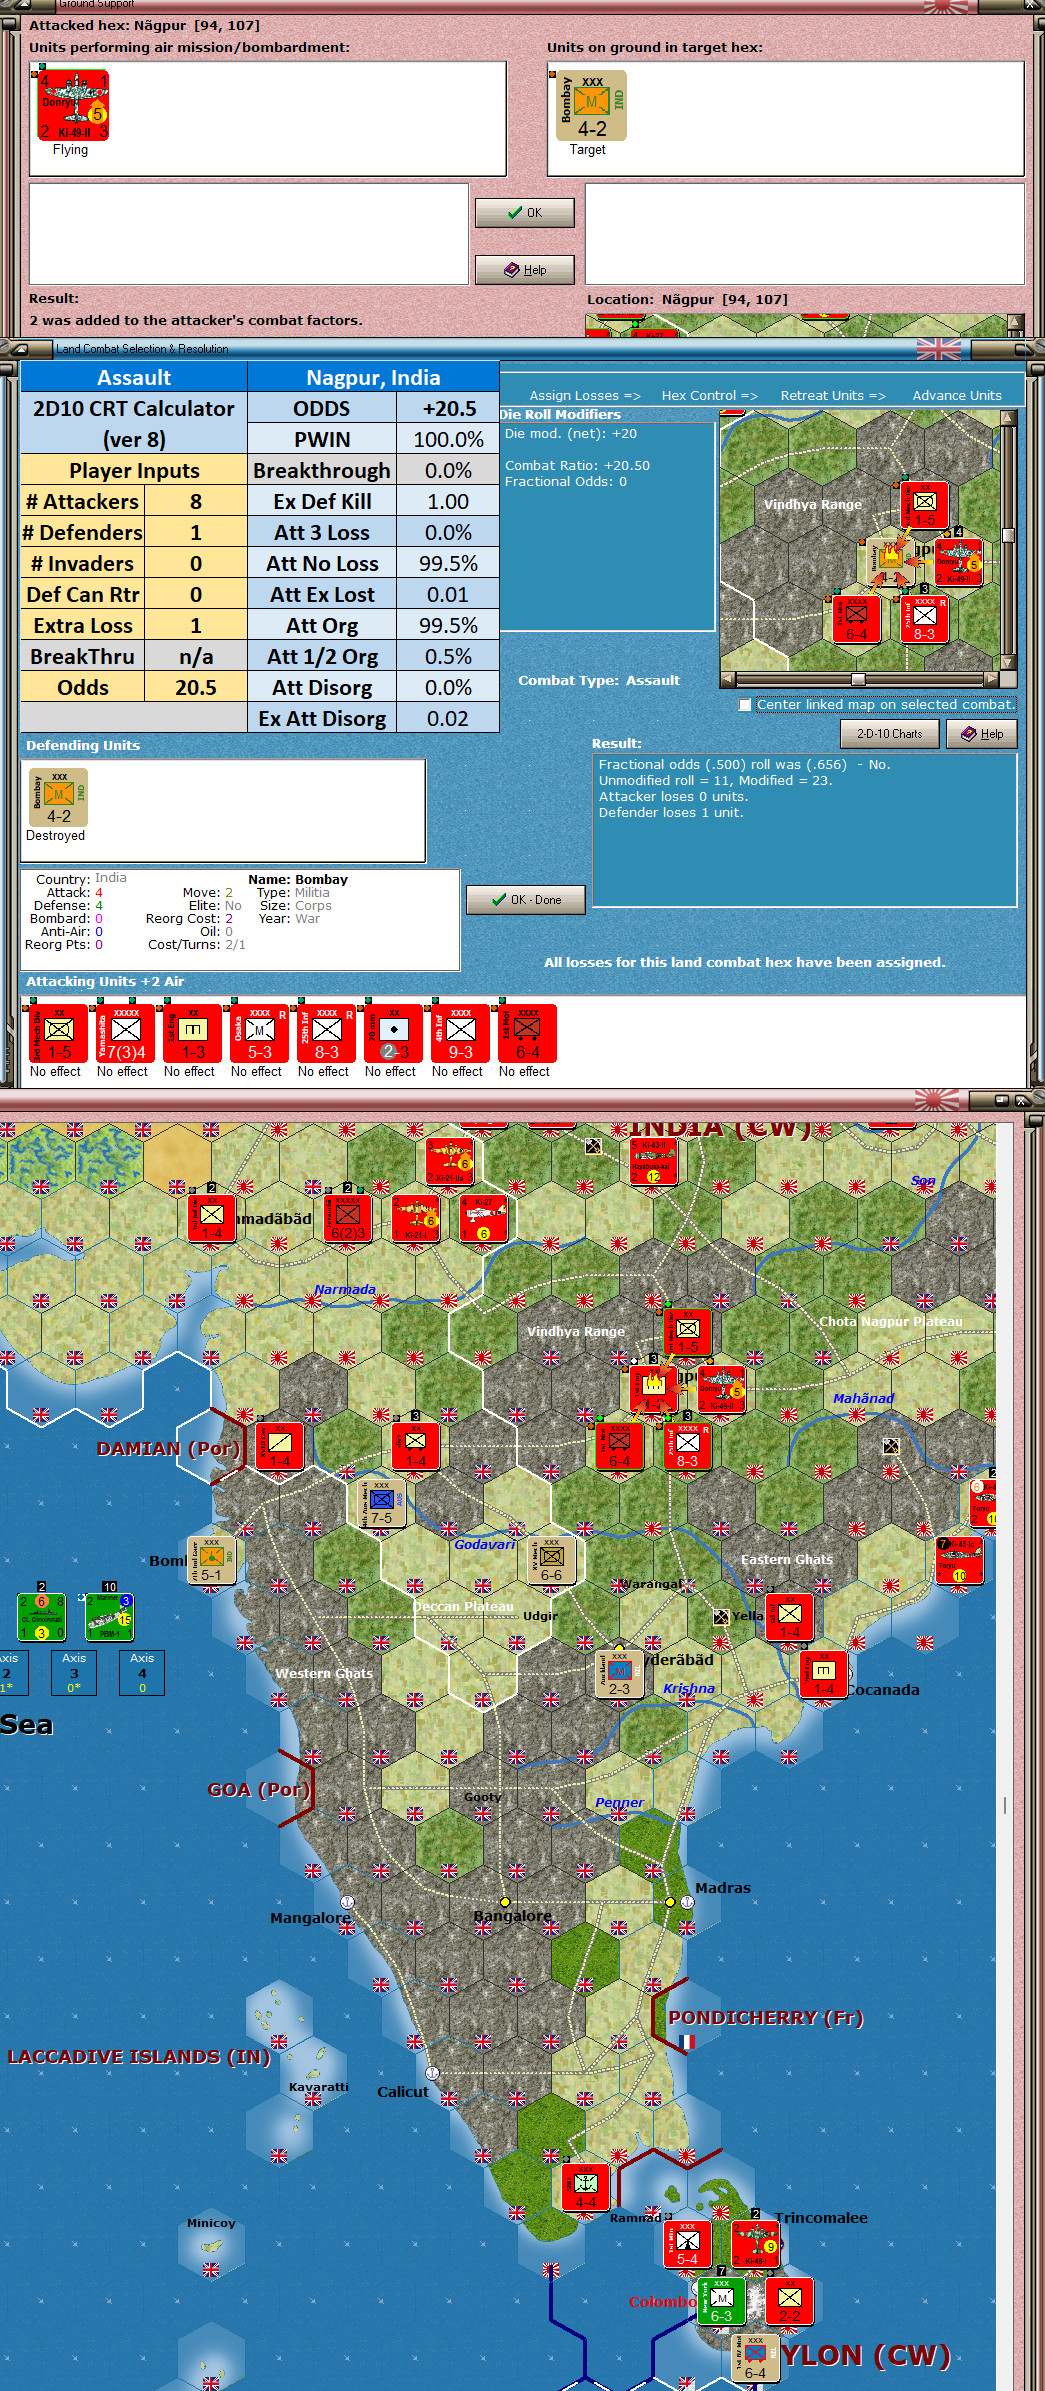This screenshot has width=1045, height=2391.
Task: Select the 5-4 unit on Ceylon
Action: click(x=687, y=2244)
